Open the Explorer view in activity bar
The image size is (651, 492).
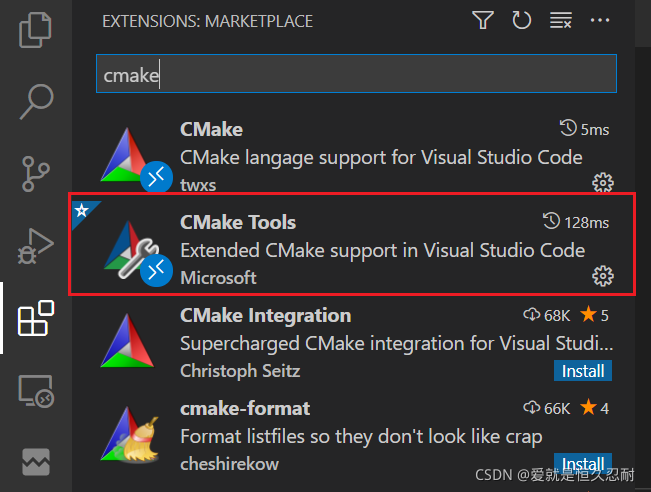[x=36, y=29]
